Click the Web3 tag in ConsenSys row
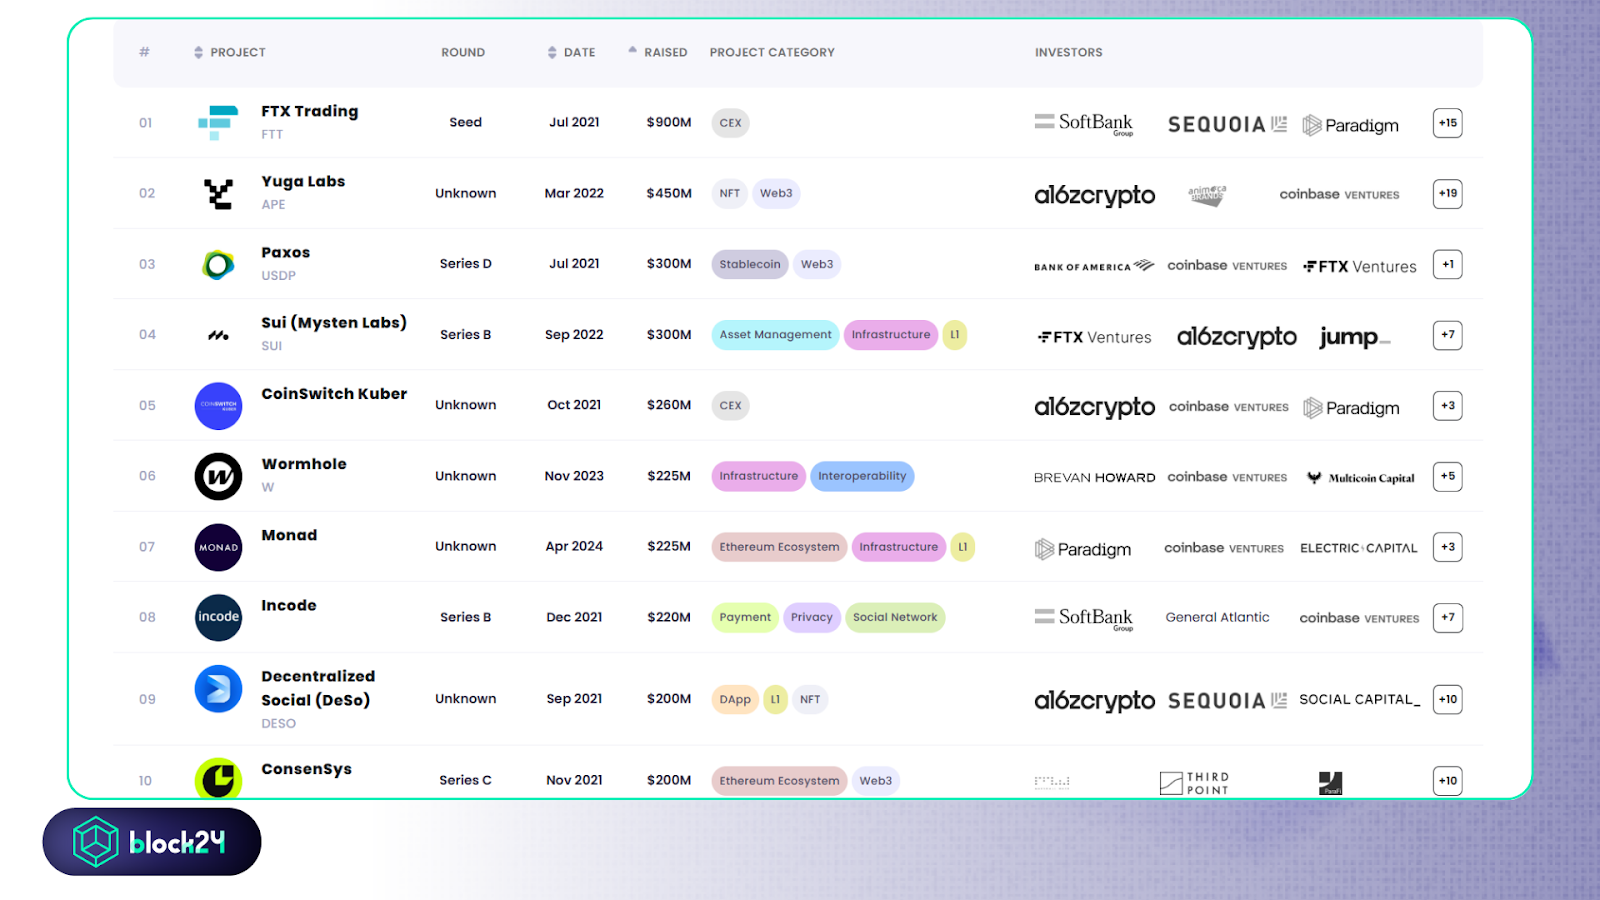The image size is (1600, 900). pyautogui.click(x=876, y=781)
